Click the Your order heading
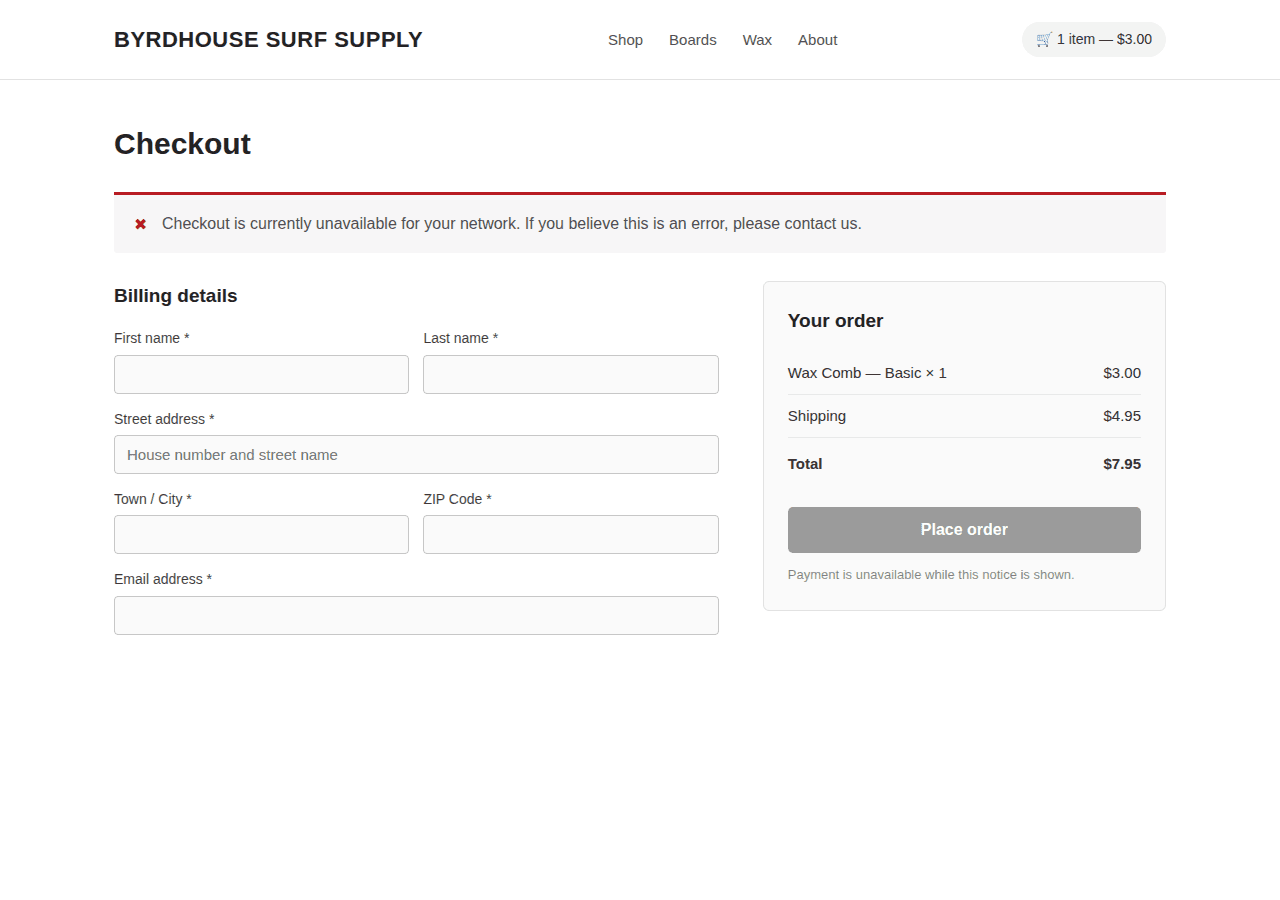 (x=836, y=321)
